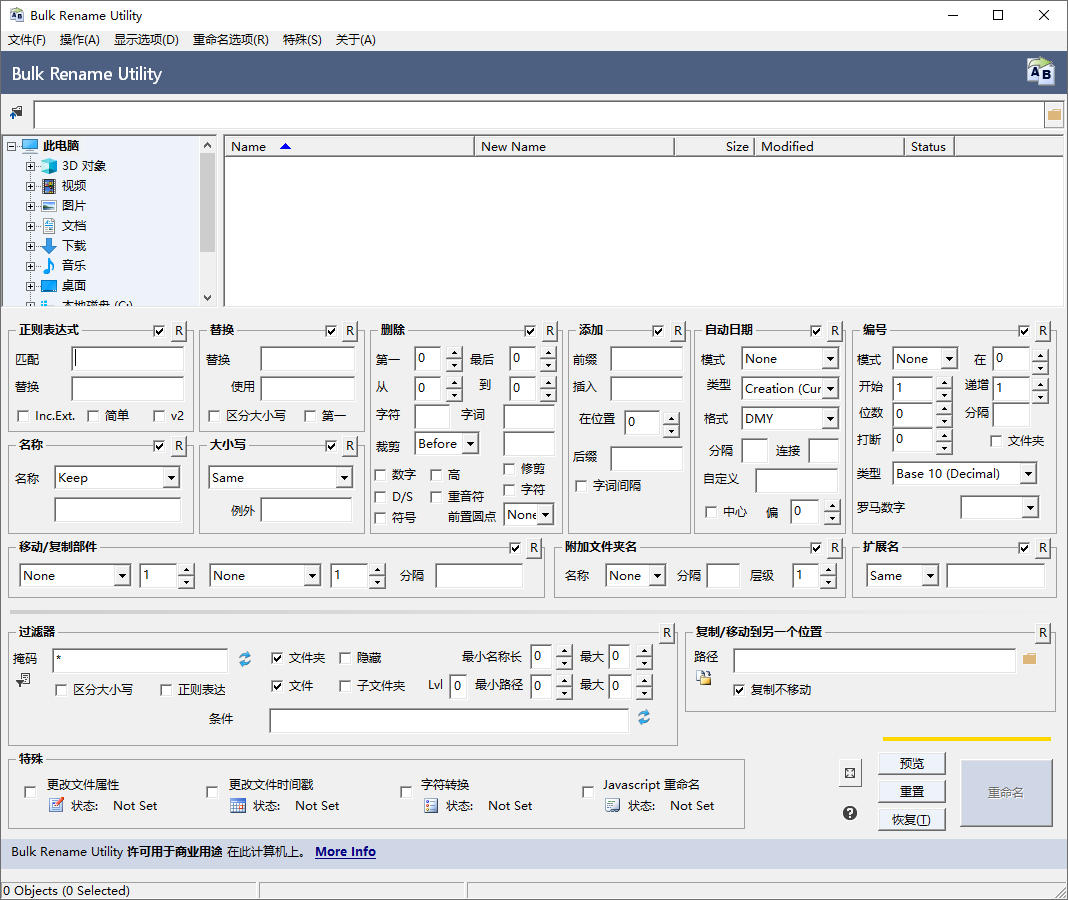Open the 文件(F) menu
Image resolution: width=1068 pixels, height=900 pixels.
tap(26, 39)
